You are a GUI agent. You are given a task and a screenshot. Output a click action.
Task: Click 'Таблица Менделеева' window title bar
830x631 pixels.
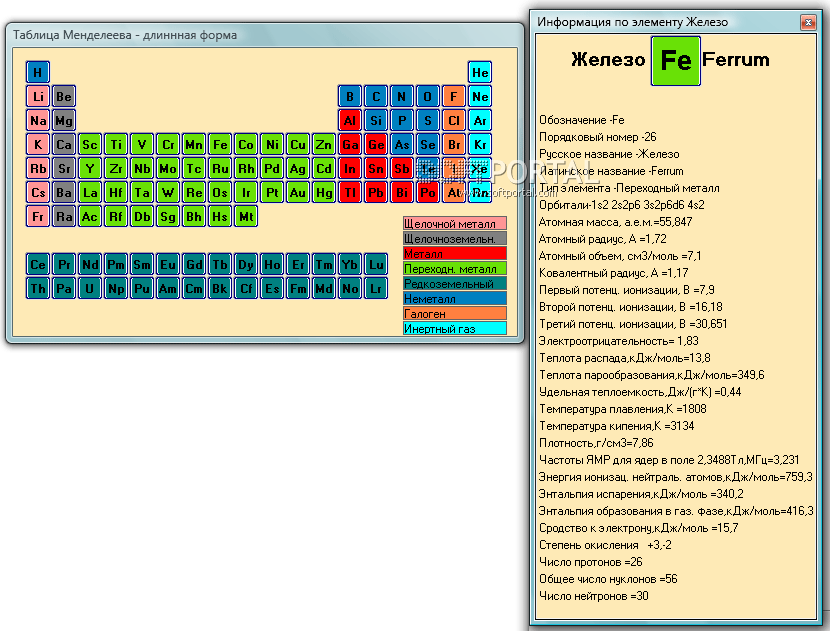coord(265,35)
